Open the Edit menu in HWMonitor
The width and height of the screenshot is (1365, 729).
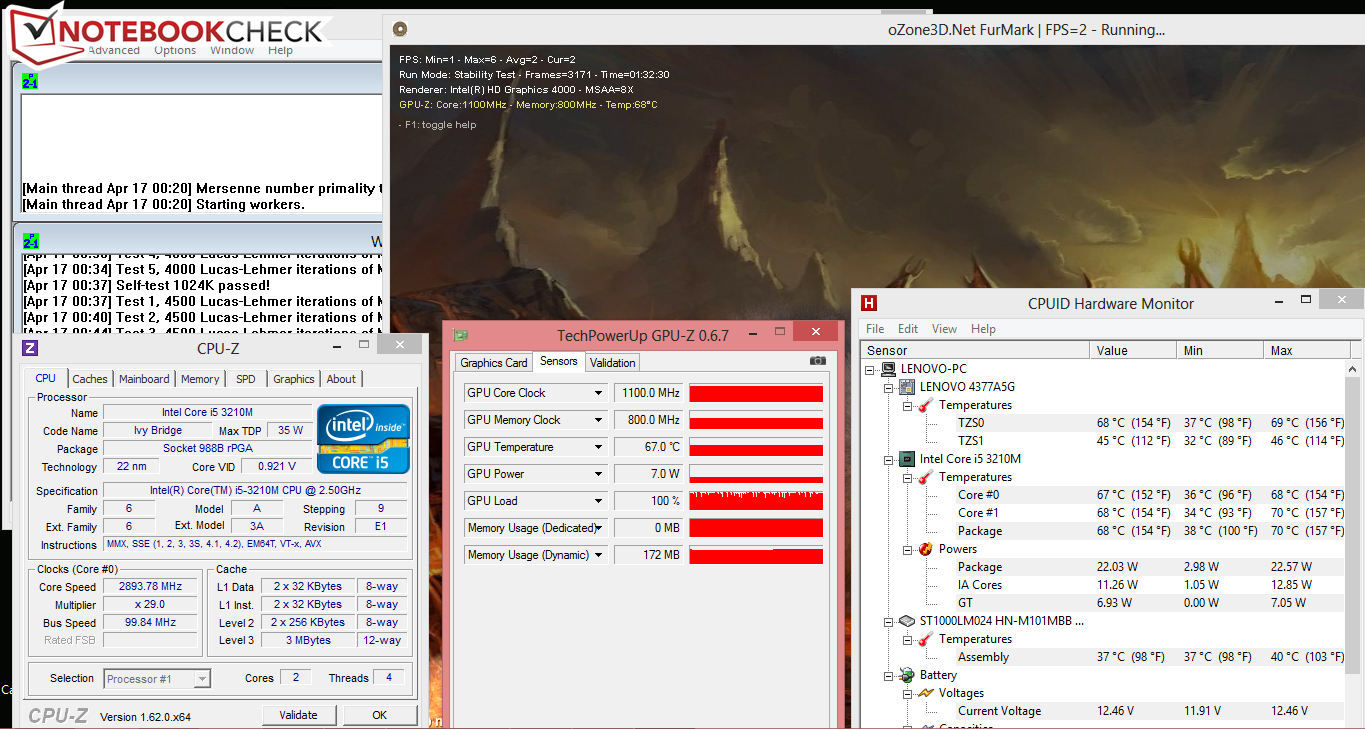(908, 329)
